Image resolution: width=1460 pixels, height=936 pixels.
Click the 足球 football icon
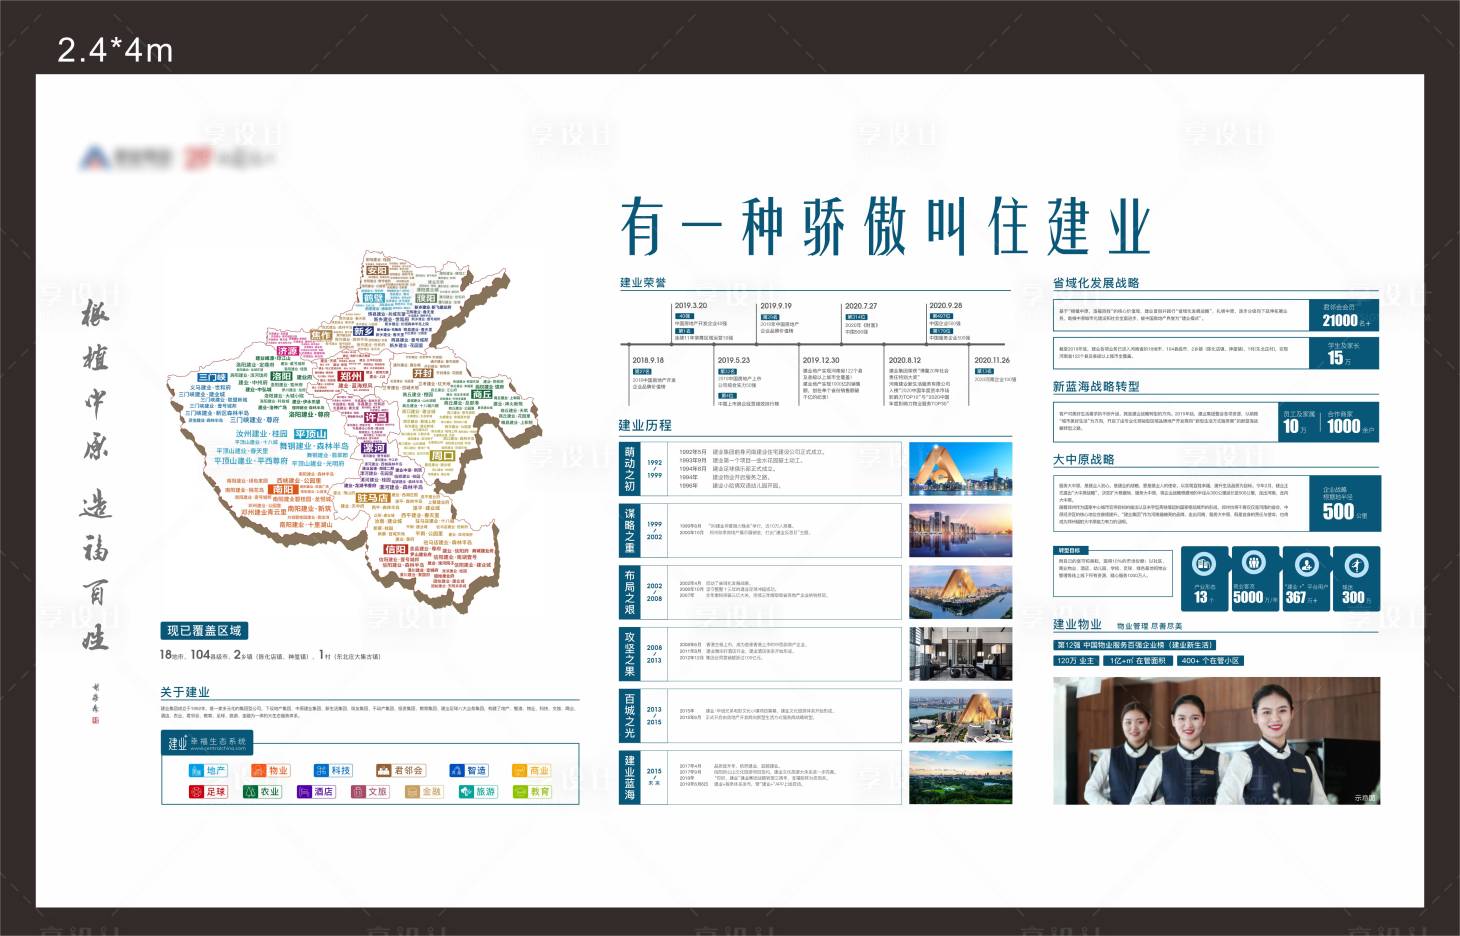tap(209, 791)
